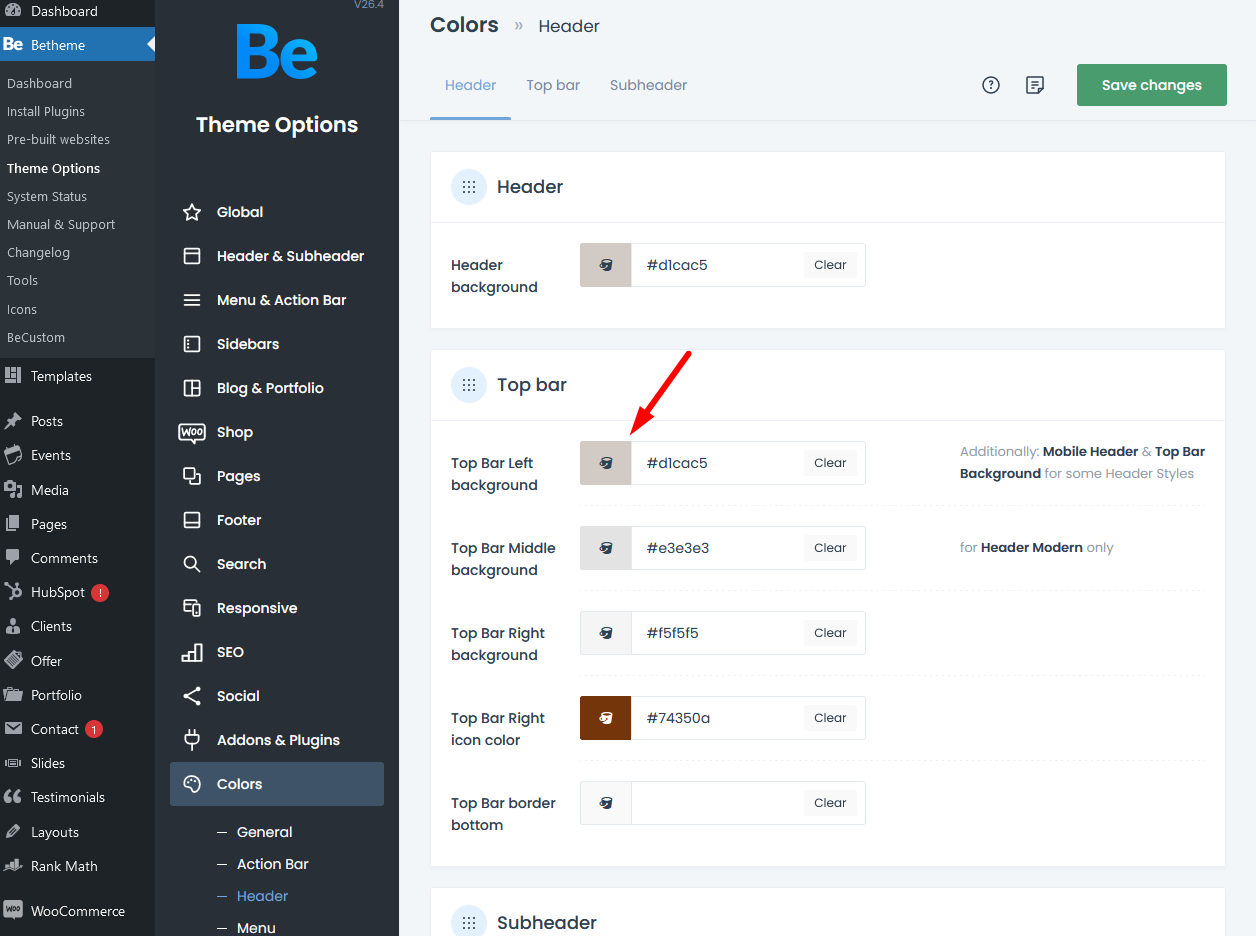Click the Save changes button

[1152, 85]
